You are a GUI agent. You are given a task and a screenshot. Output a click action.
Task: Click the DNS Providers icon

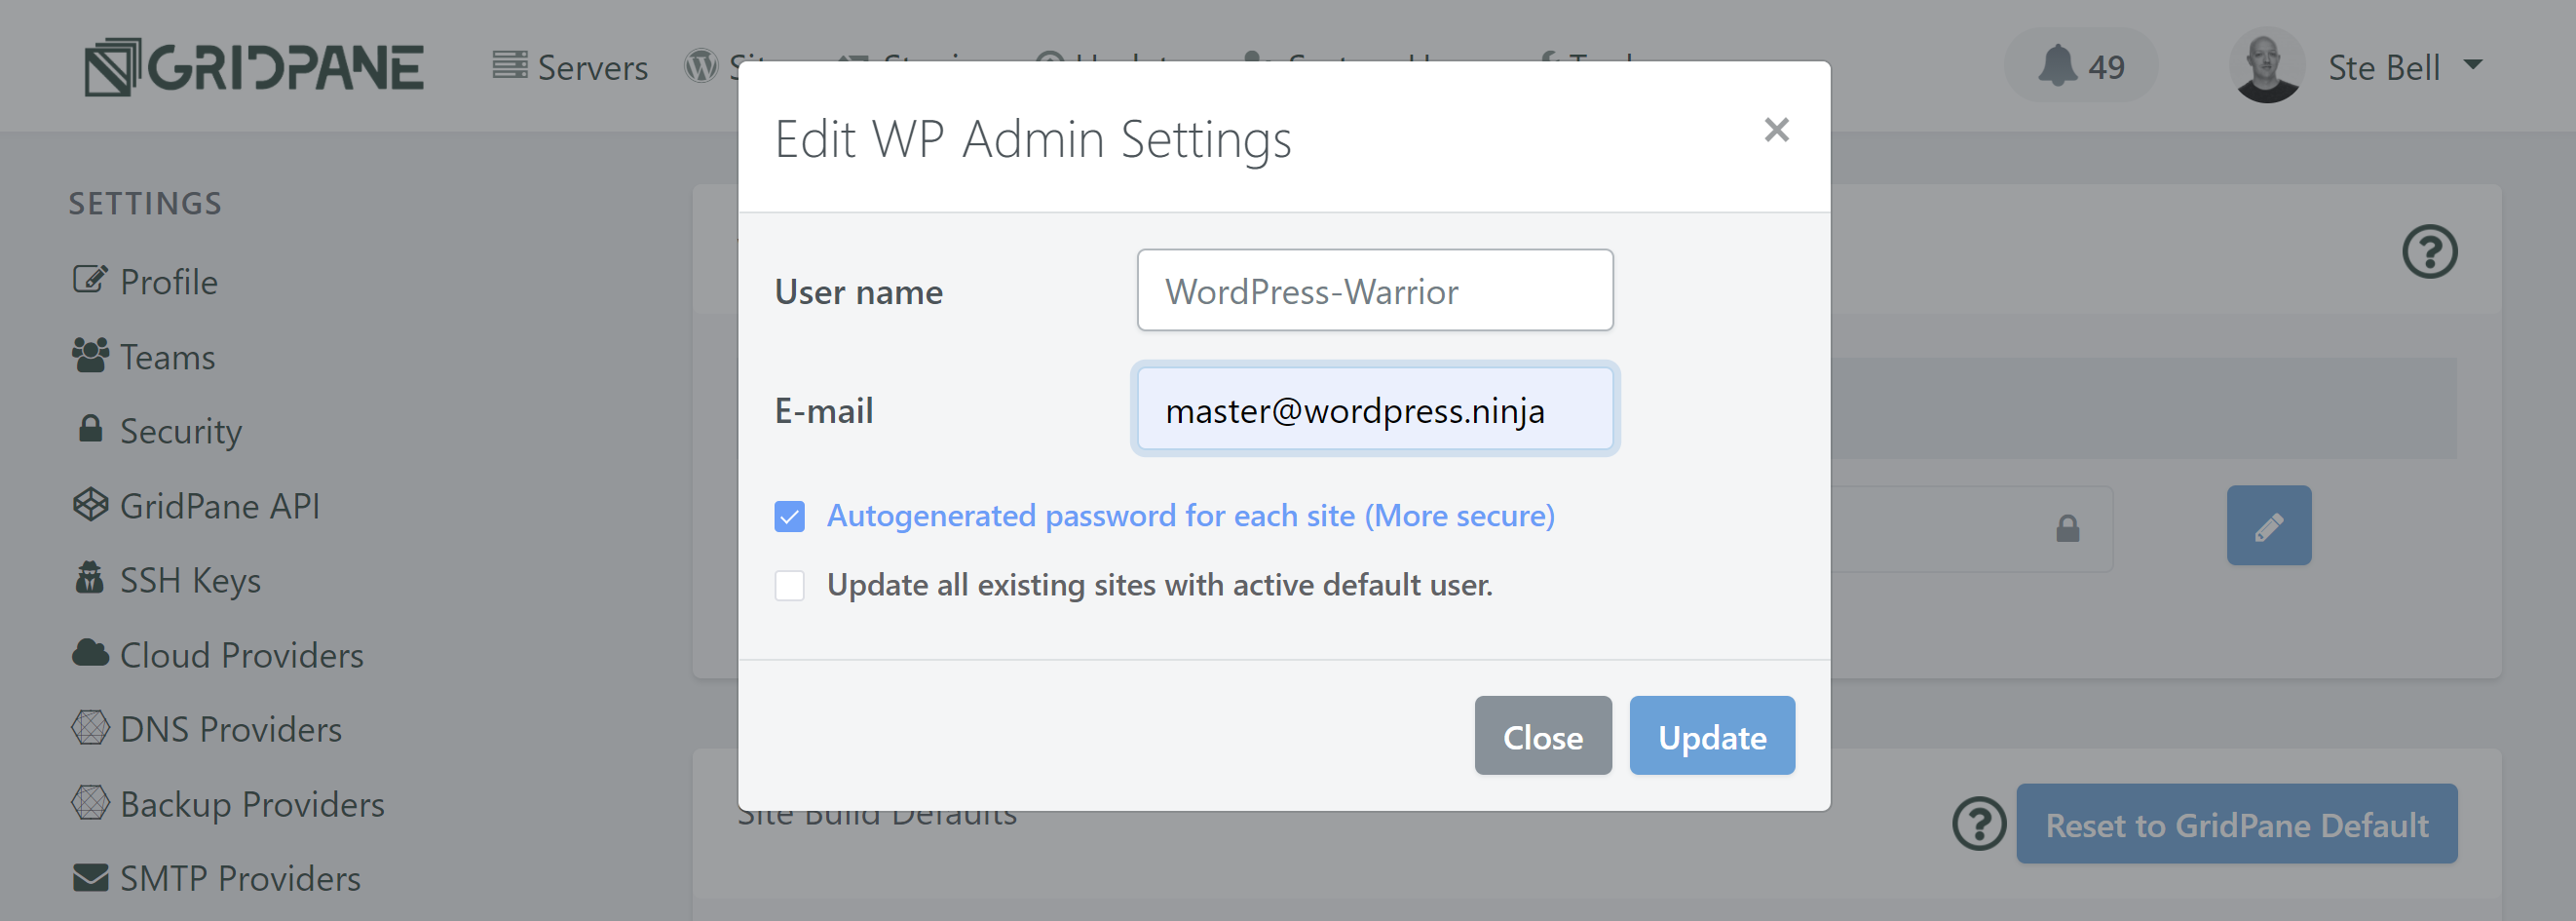coord(90,727)
